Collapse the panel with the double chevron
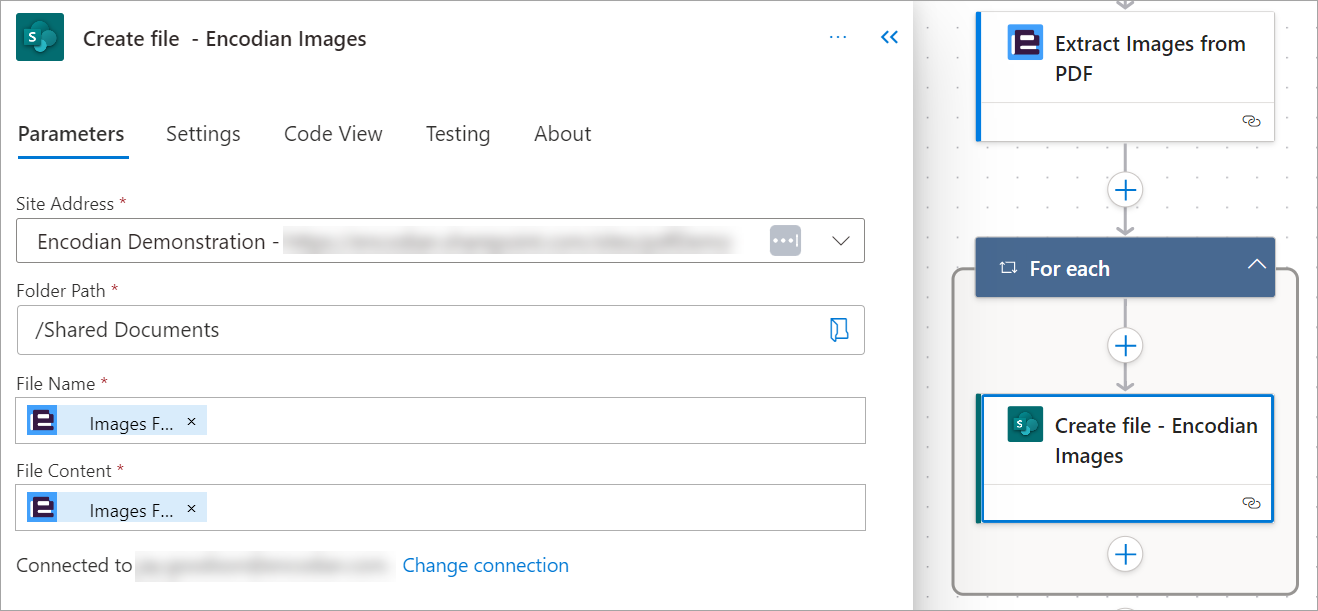 click(889, 38)
